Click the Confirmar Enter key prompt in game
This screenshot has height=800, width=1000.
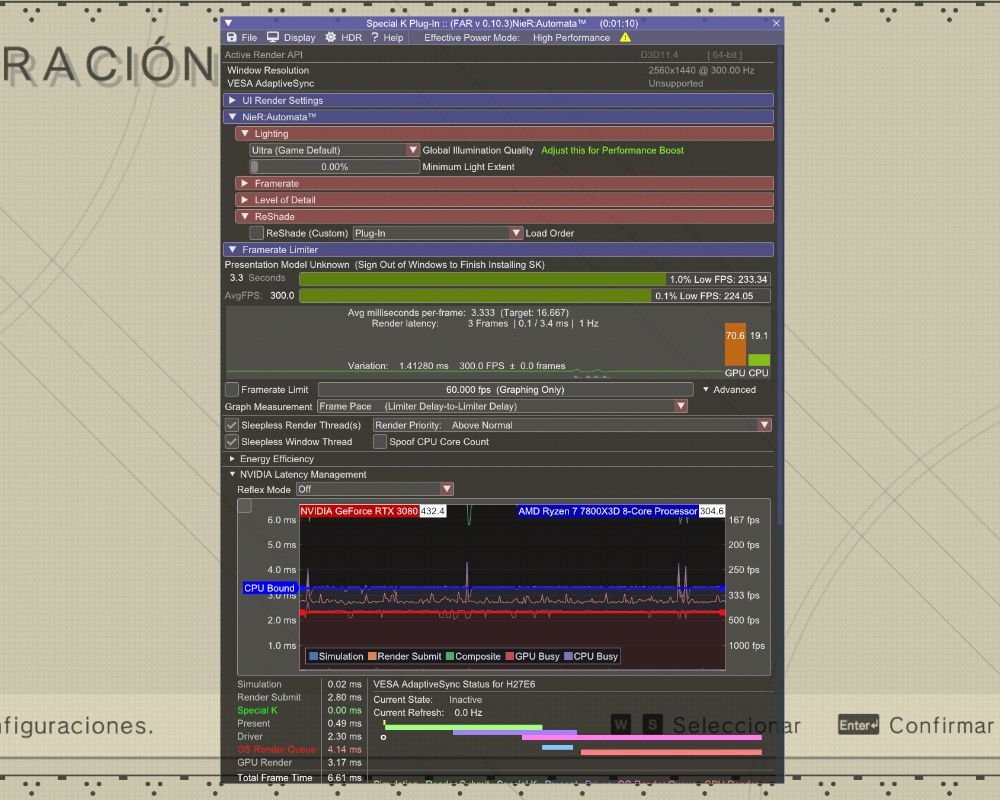(858, 725)
